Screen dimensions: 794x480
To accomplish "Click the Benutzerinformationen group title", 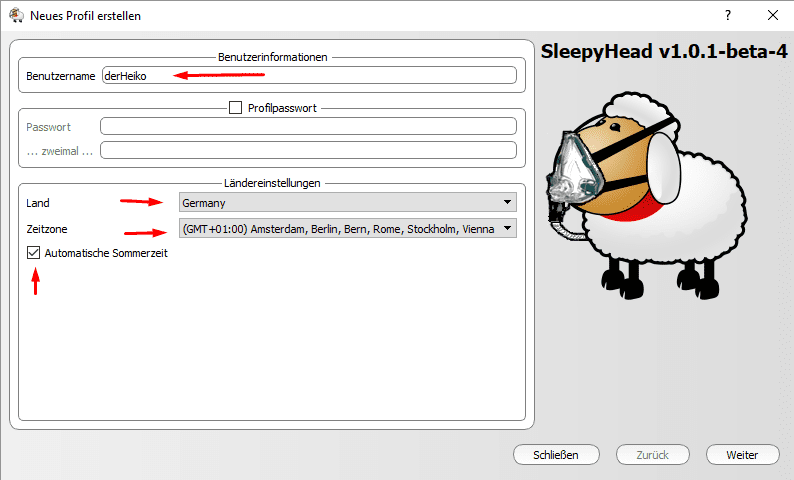I will tap(272, 58).
